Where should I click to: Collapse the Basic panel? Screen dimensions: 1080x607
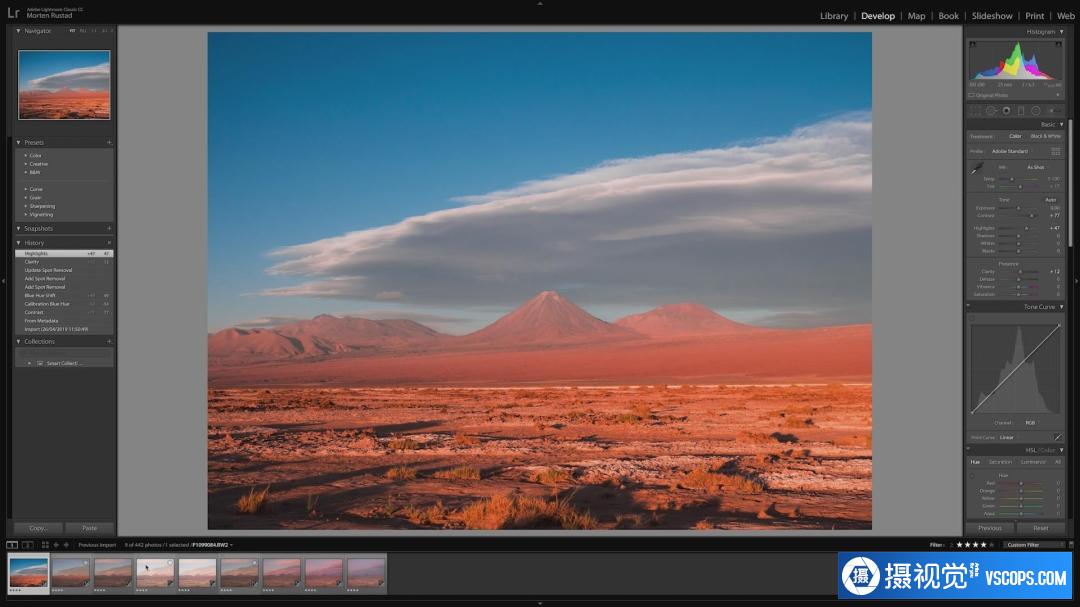click(x=1061, y=125)
